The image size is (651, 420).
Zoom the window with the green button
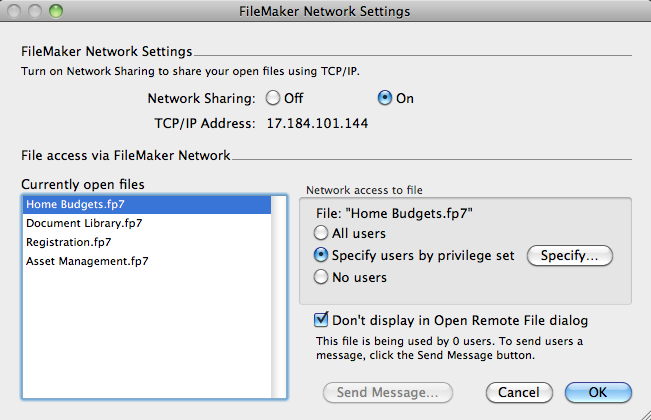pos(54,11)
